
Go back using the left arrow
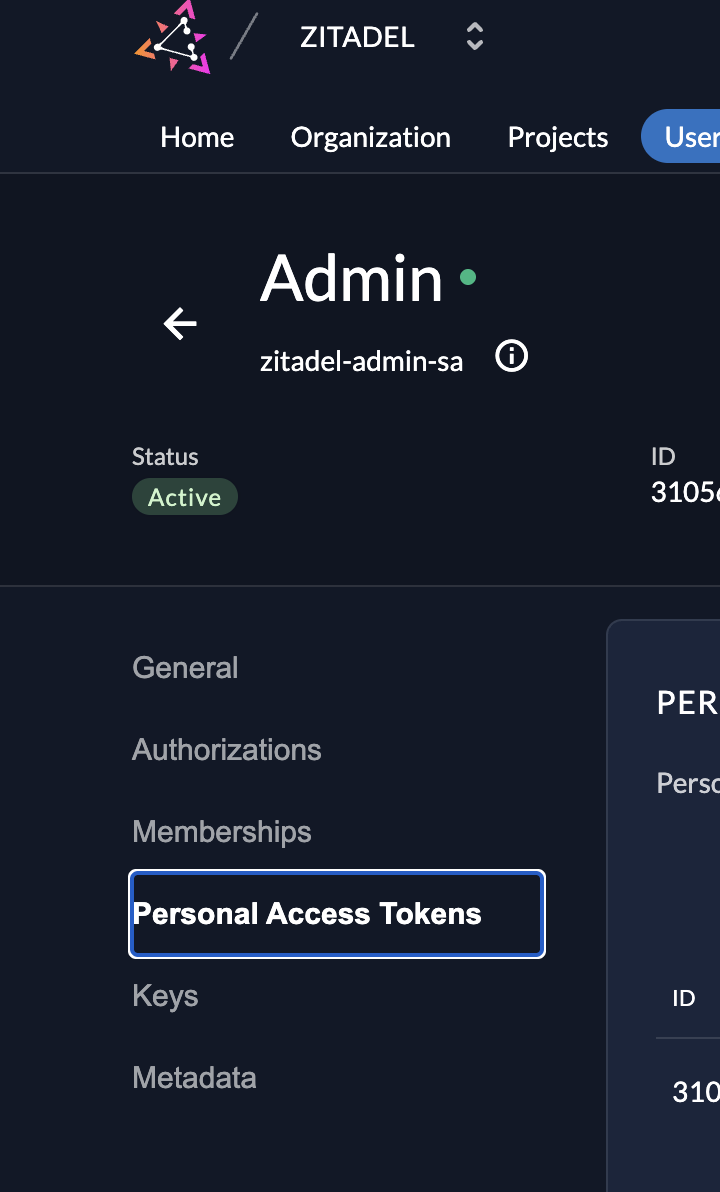180,324
